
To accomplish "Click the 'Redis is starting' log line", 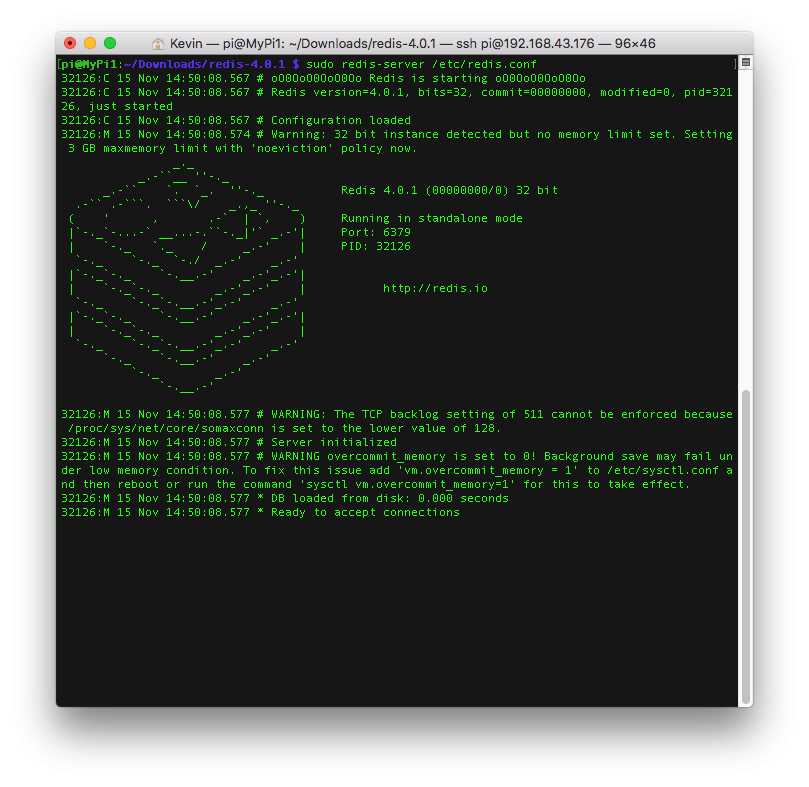I will tap(323, 78).
